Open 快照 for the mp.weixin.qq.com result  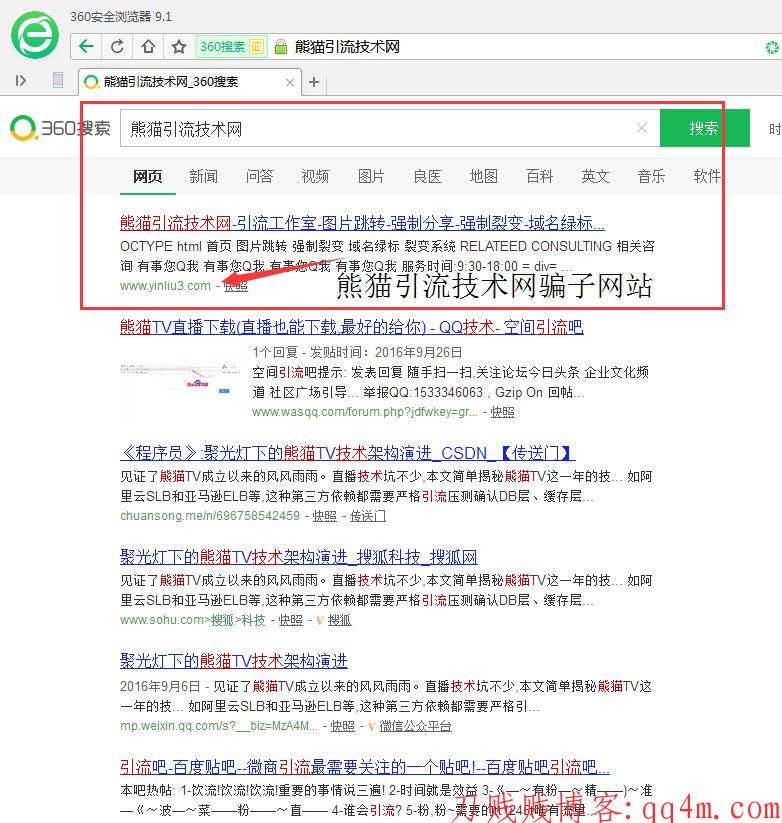(343, 726)
